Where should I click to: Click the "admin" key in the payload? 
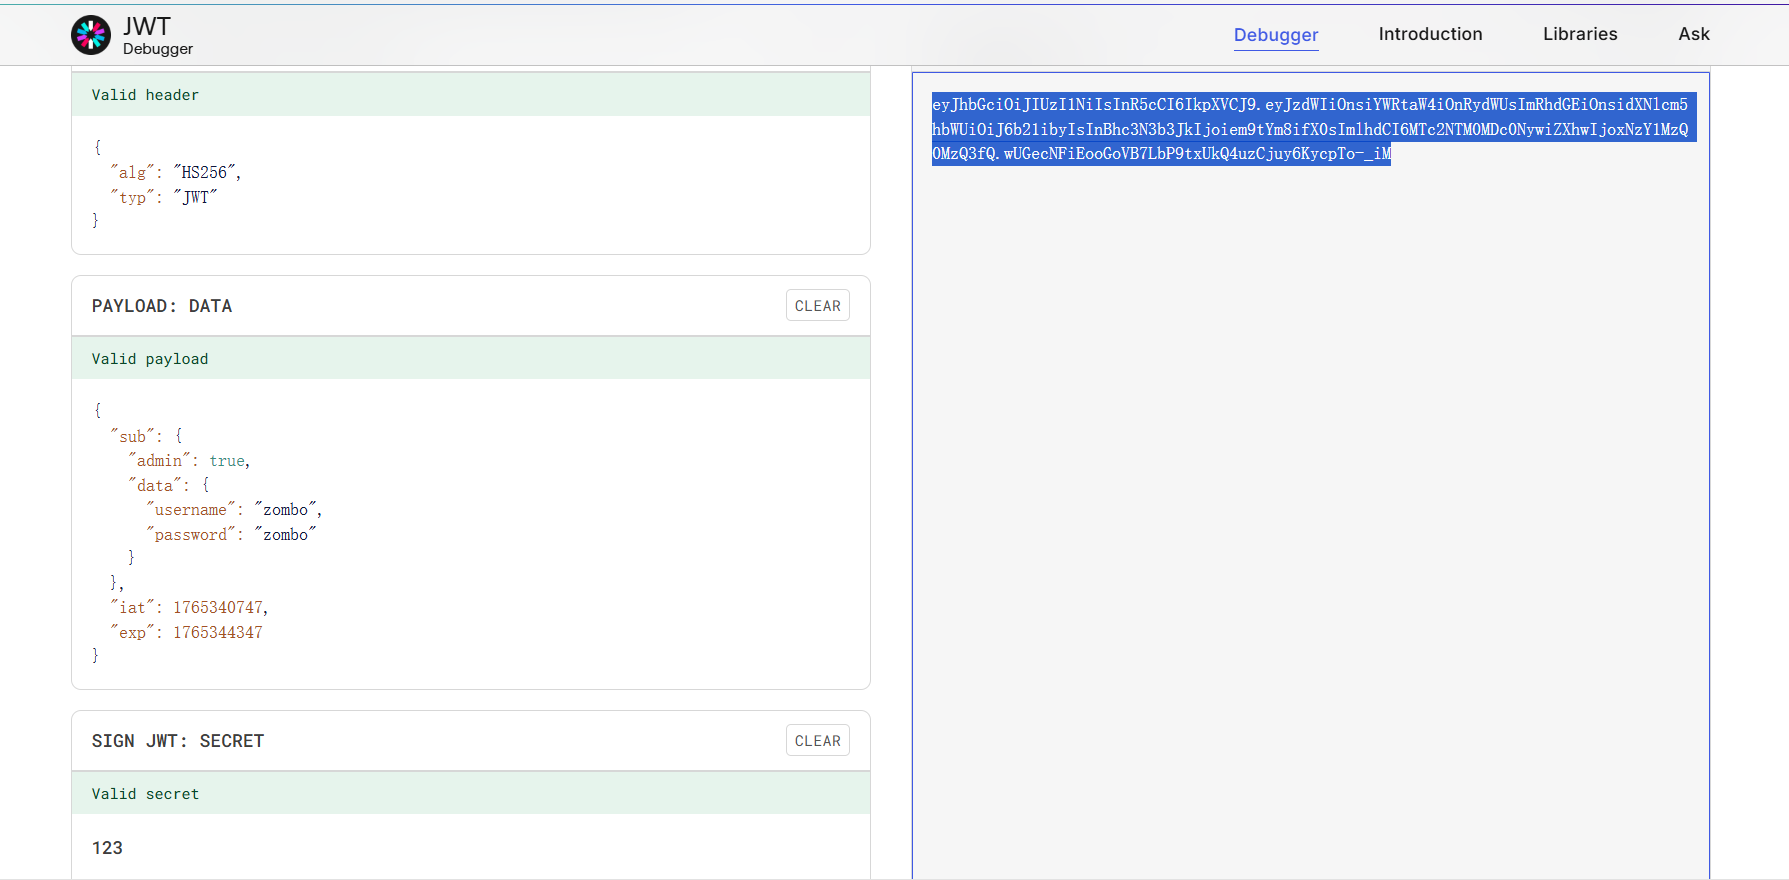point(159,460)
